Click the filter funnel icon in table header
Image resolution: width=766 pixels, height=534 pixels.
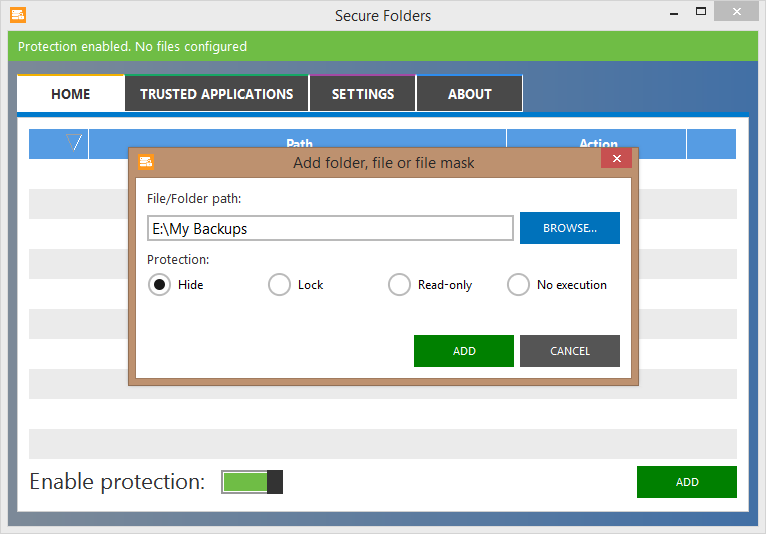pyautogui.click(x=74, y=143)
